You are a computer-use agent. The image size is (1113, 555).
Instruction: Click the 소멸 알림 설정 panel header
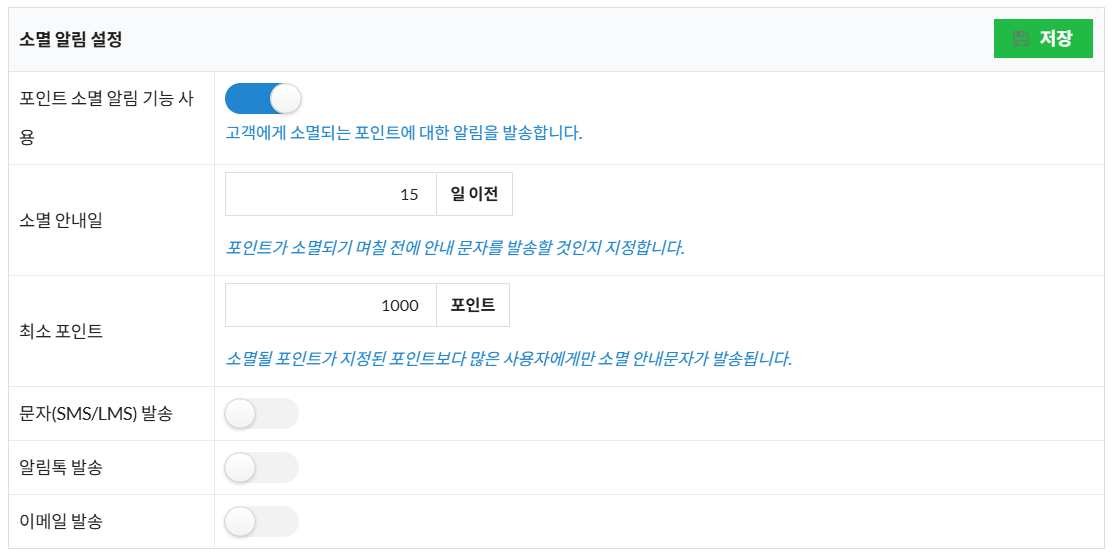[x=70, y=40]
